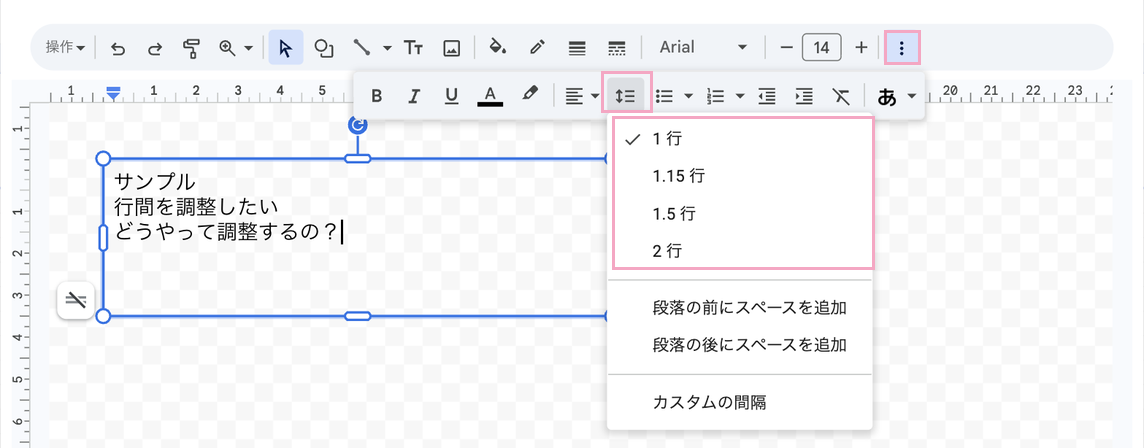The width and height of the screenshot is (1144, 448).
Task: Click the text fitting options icon beside the box
Action: pos(75,300)
